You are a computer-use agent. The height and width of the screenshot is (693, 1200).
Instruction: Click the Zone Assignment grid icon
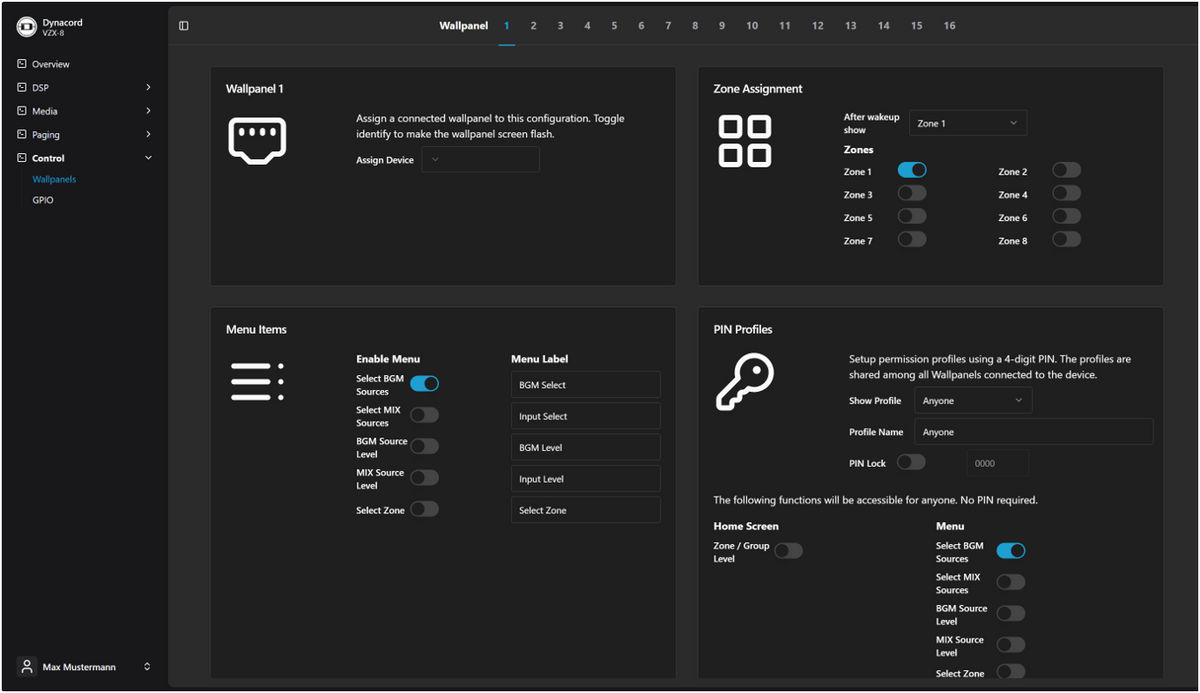click(745, 141)
